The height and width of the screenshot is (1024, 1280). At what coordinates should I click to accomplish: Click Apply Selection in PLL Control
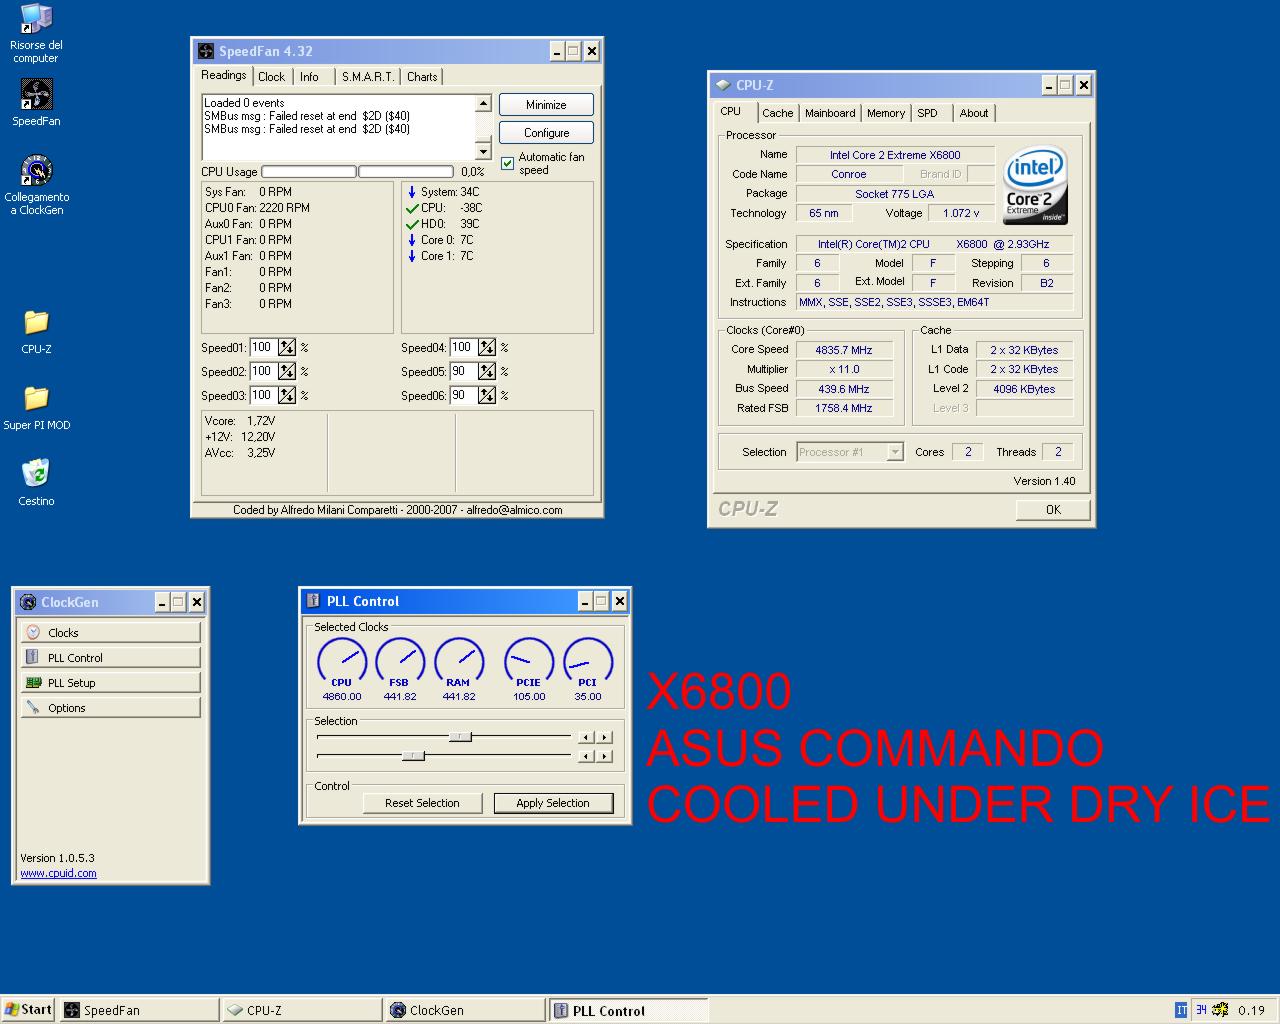pos(553,803)
